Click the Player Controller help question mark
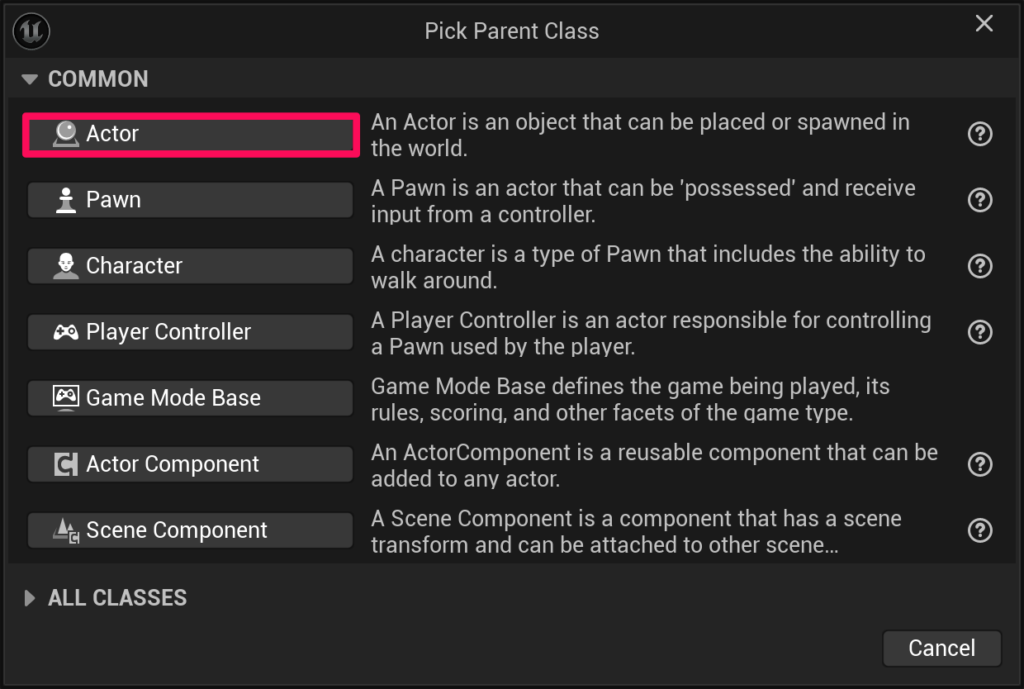Viewport: 1024px width, 689px height. (x=980, y=332)
